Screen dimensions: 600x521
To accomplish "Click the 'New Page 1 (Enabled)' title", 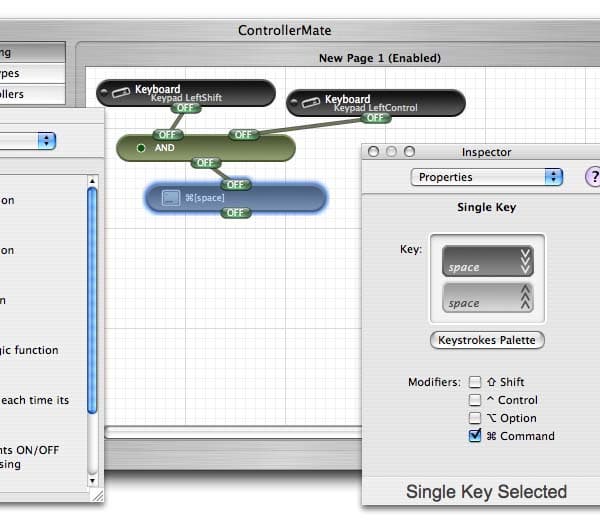I will tap(380, 58).
